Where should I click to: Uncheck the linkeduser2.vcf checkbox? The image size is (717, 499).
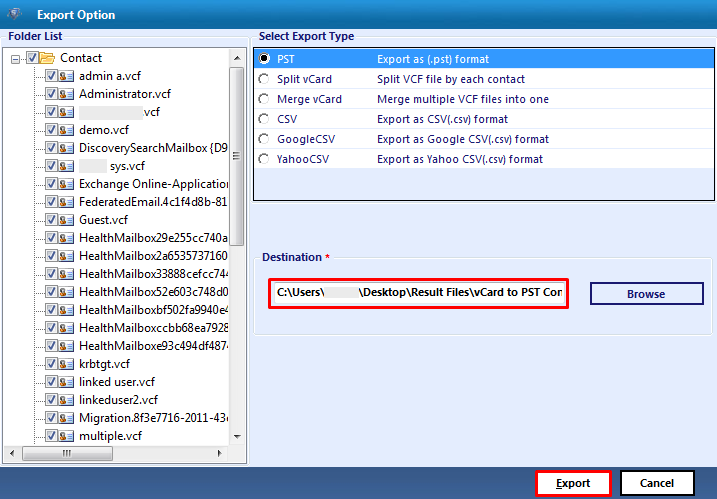[51, 400]
